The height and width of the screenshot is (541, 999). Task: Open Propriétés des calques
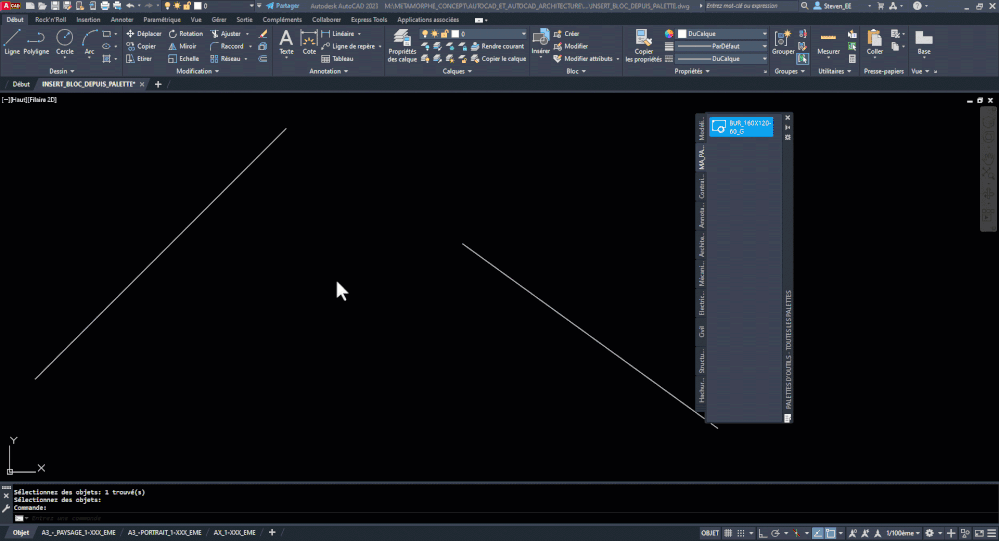coord(402,45)
